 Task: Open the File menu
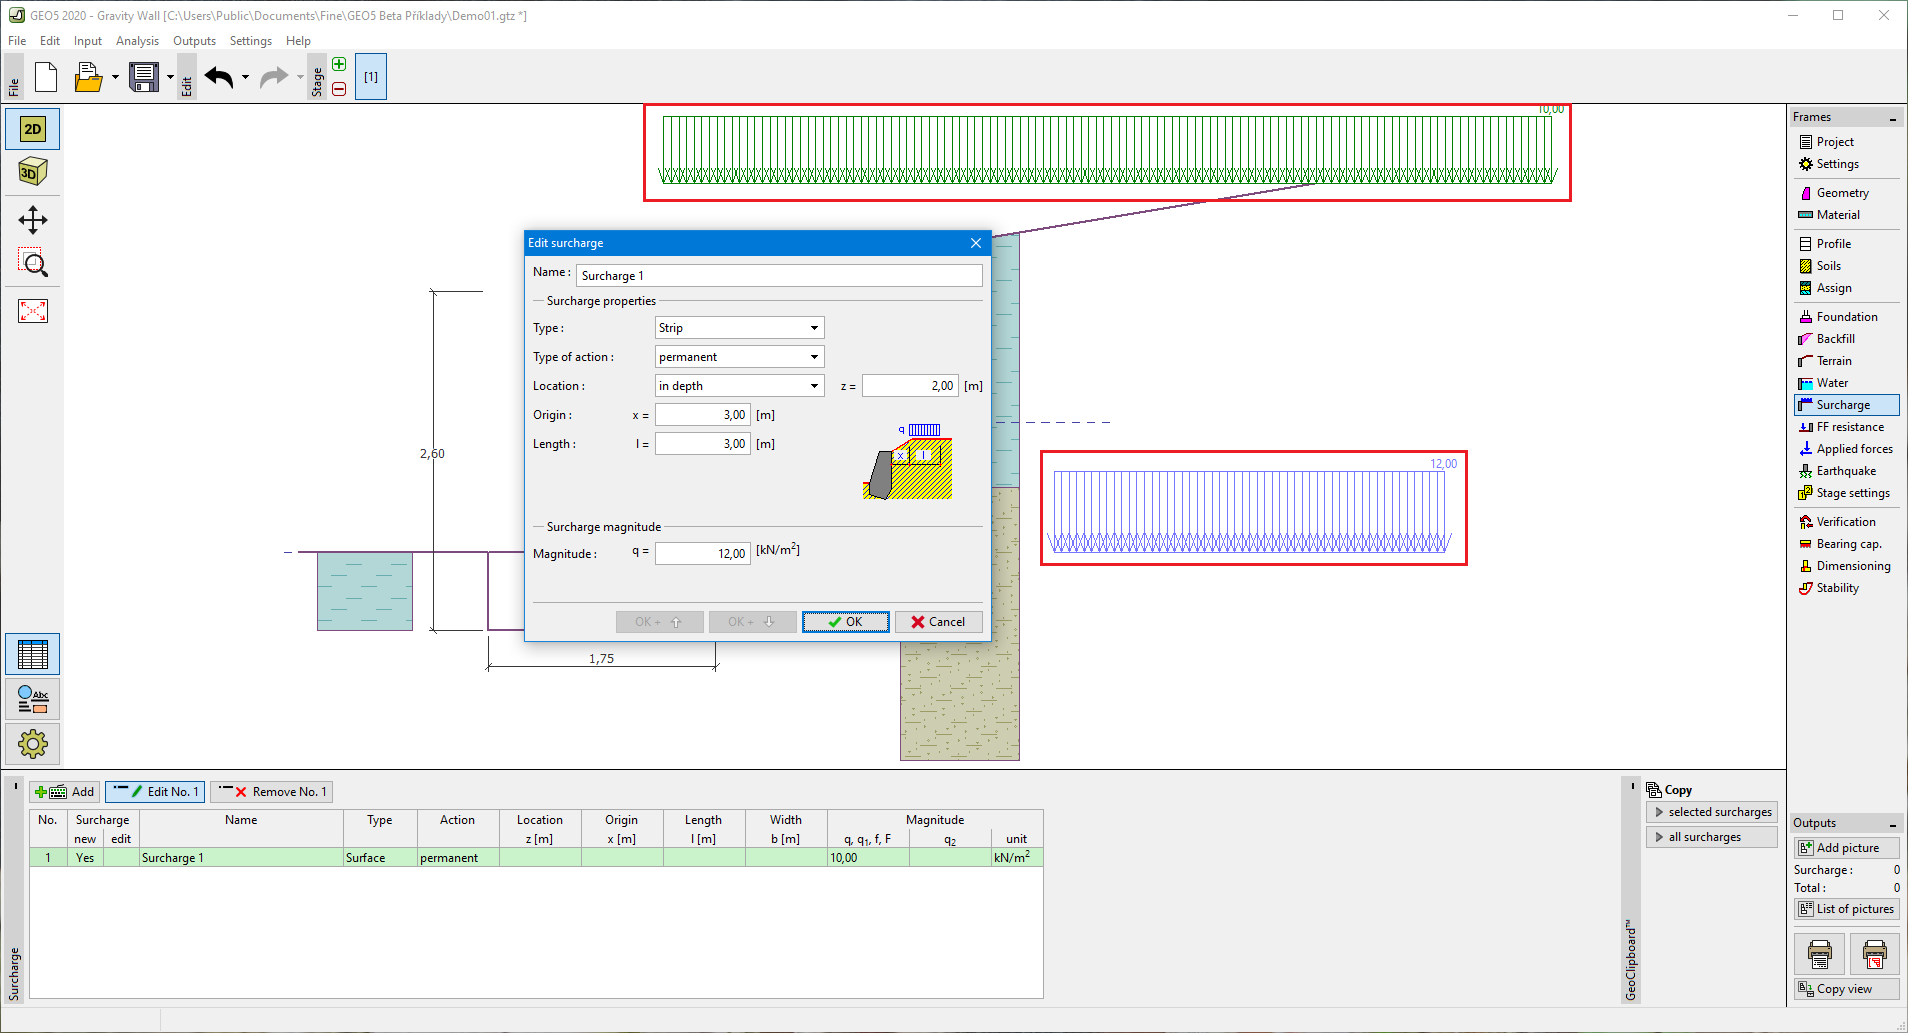17,41
